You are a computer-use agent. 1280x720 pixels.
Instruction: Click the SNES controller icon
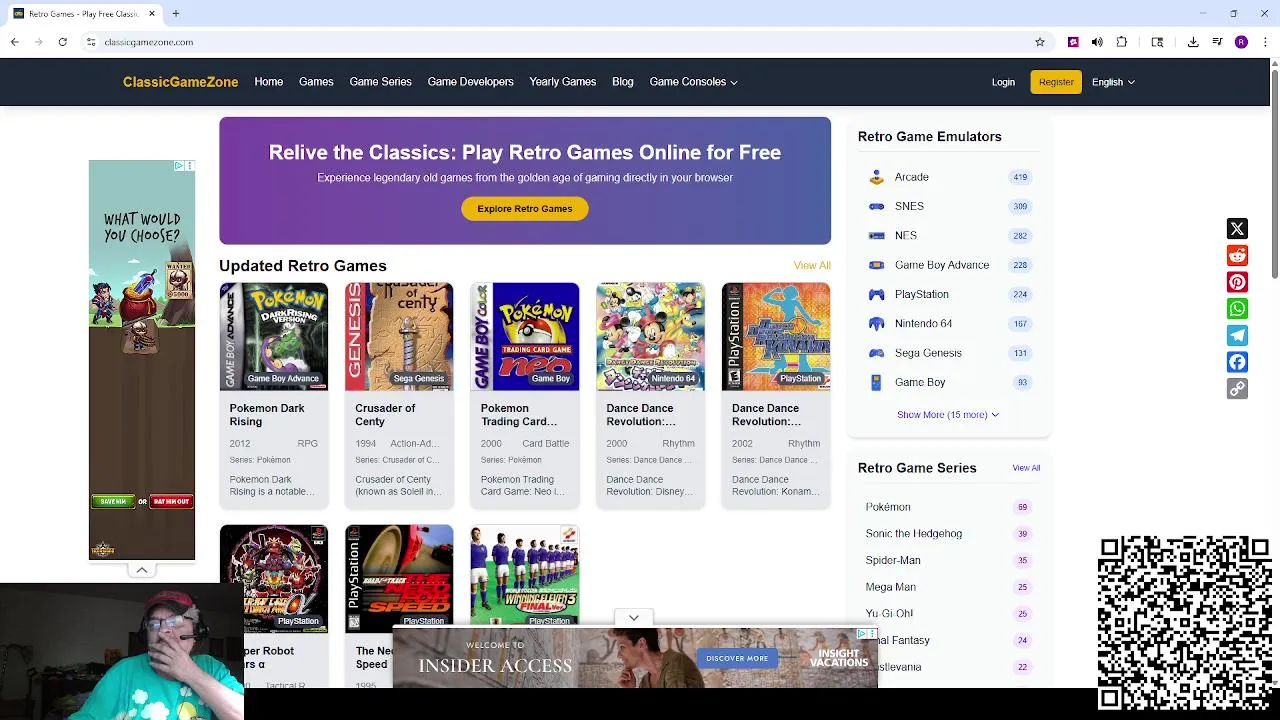pyautogui.click(x=876, y=206)
